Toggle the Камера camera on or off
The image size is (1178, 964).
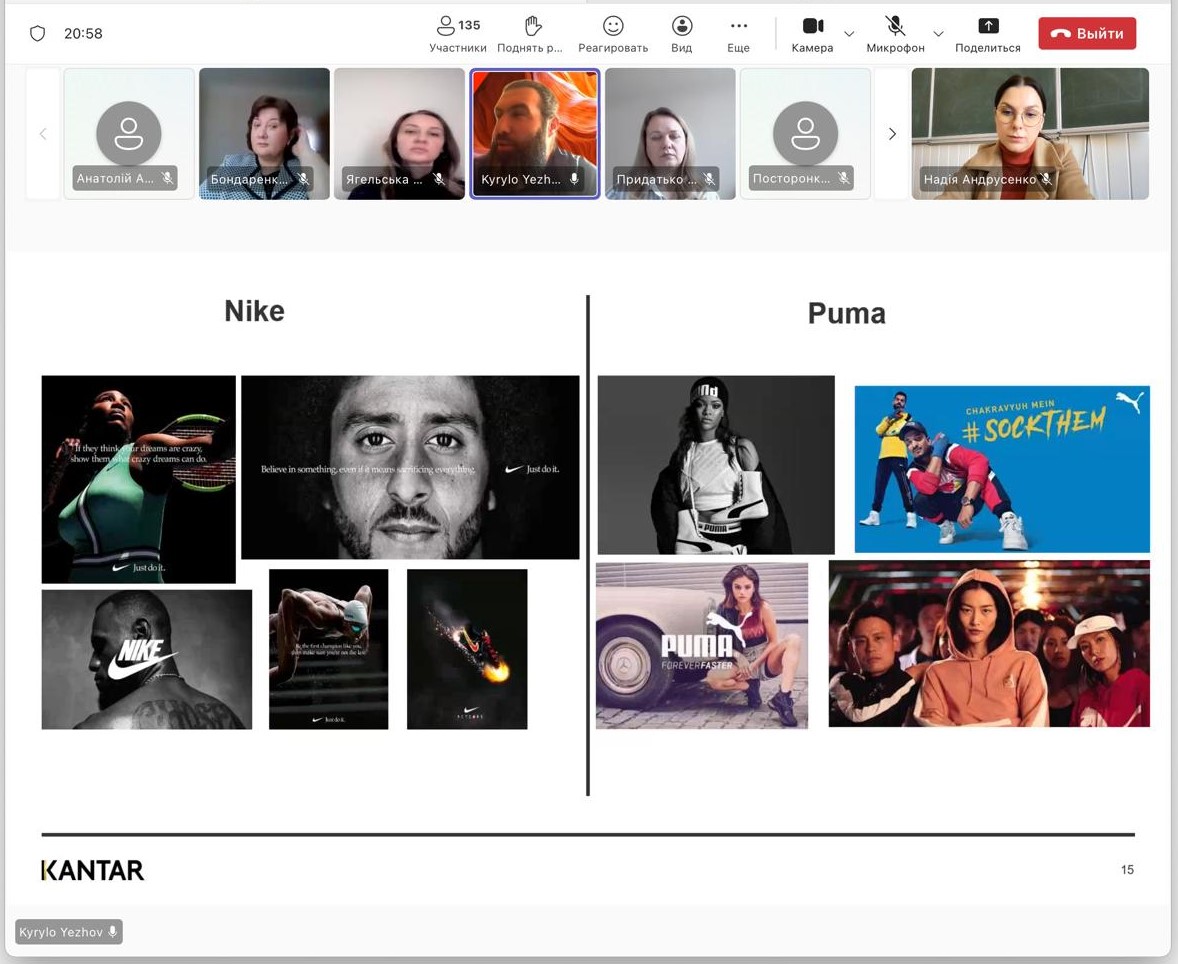coord(812,33)
